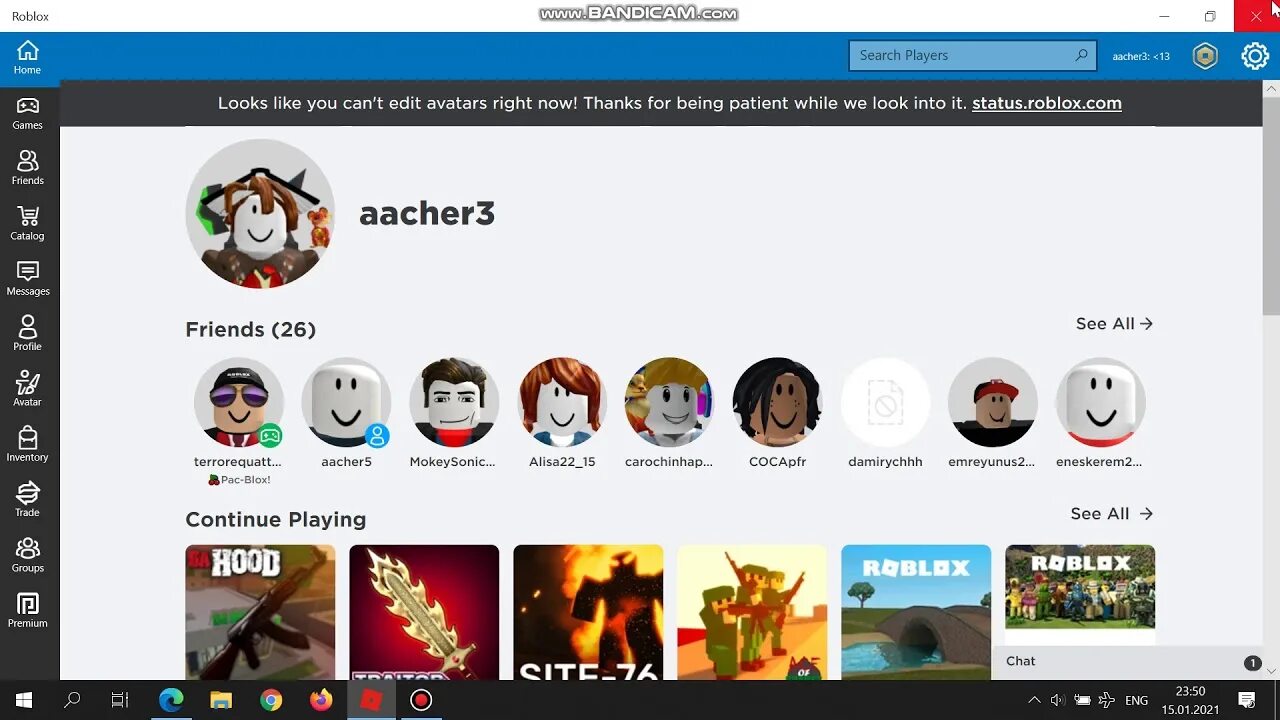1280x720 pixels.
Task: Open the Avatar sidebar icon
Action: [x=27, y=389]
